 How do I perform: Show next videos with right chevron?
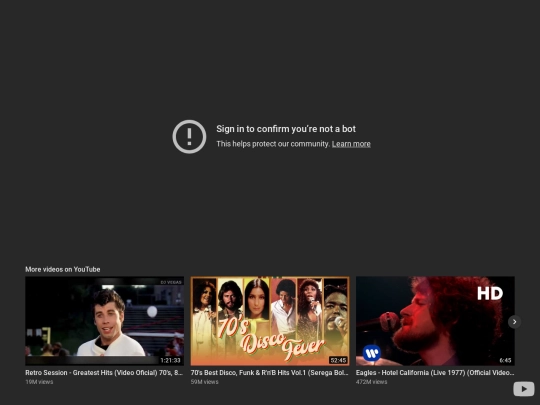click(515, 322)
